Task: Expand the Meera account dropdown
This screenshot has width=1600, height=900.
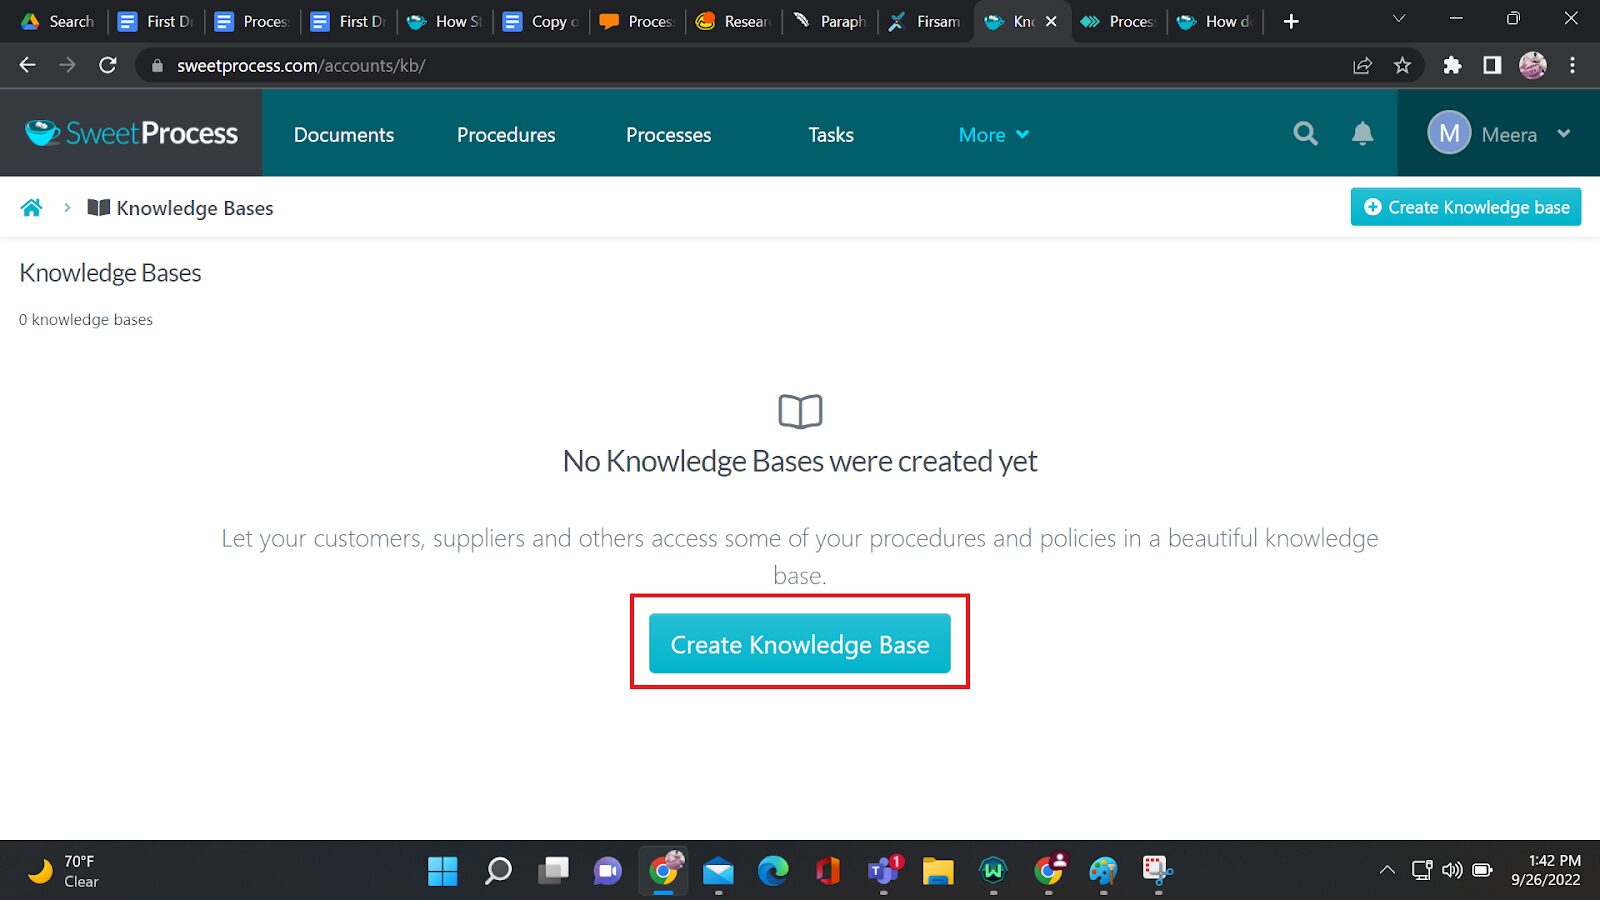Action: pyautogui.click(x=1564, y=134)
